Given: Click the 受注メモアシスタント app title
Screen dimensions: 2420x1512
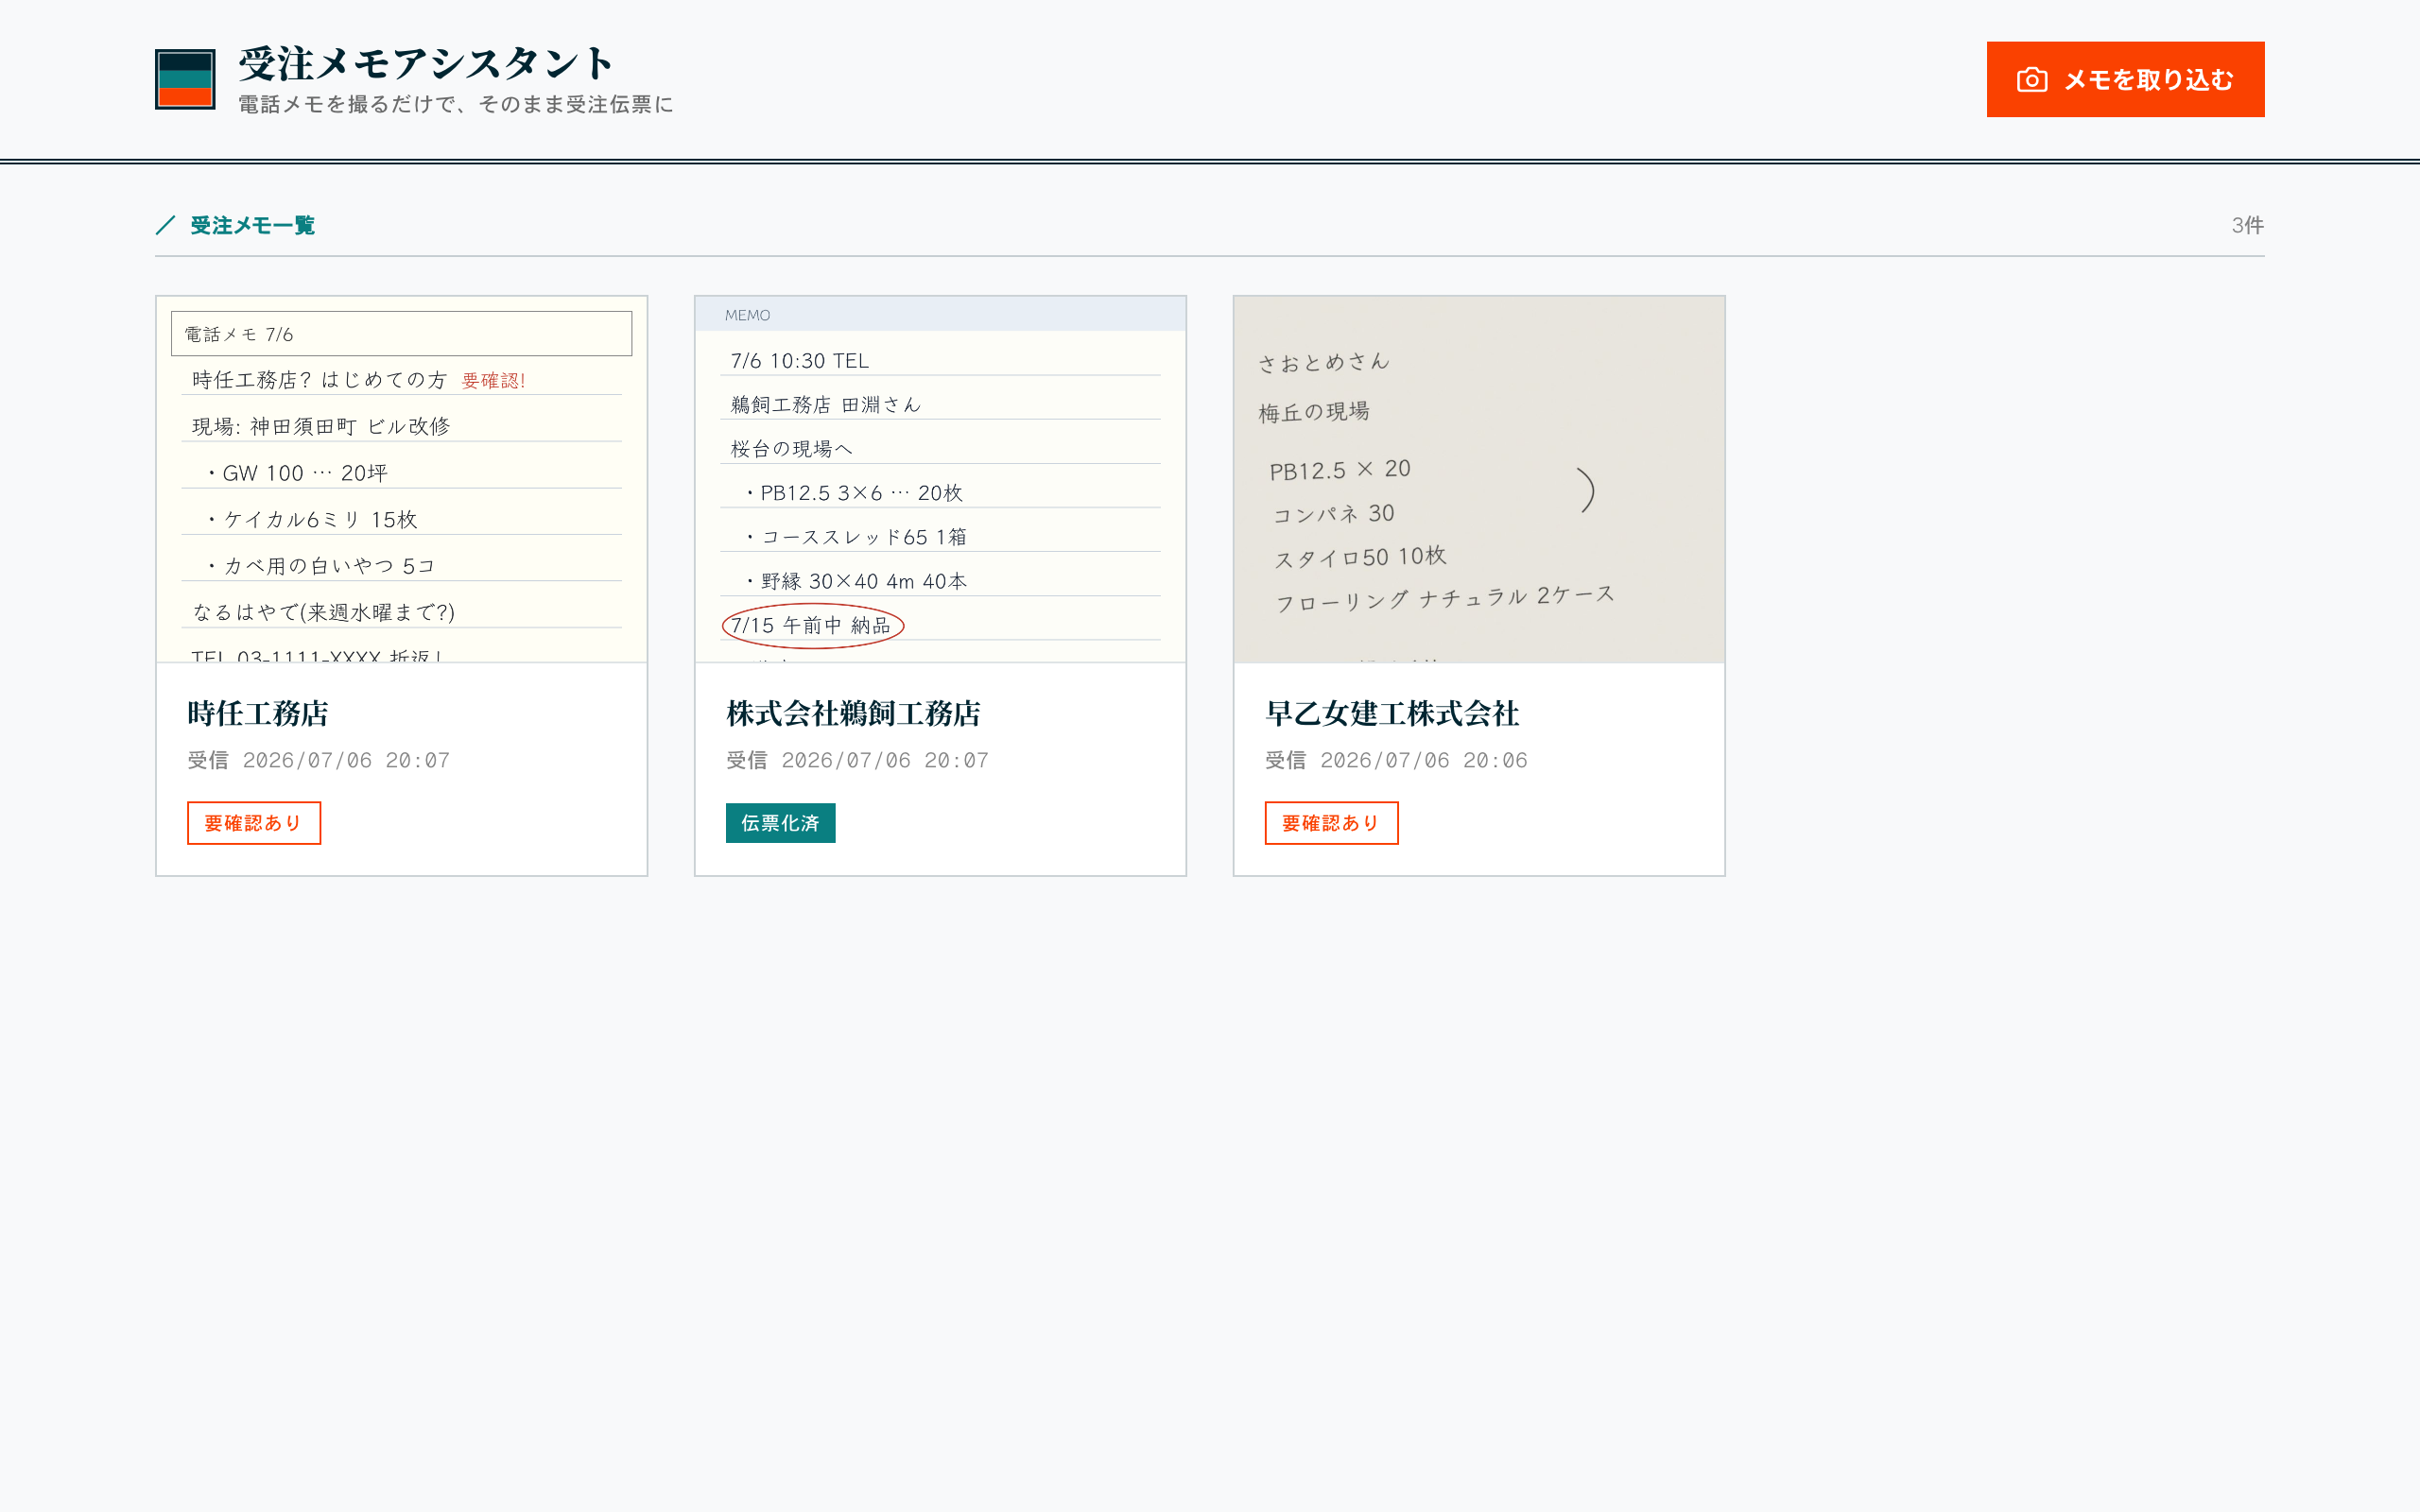Looking at the screenshot, I should [426, 64].
